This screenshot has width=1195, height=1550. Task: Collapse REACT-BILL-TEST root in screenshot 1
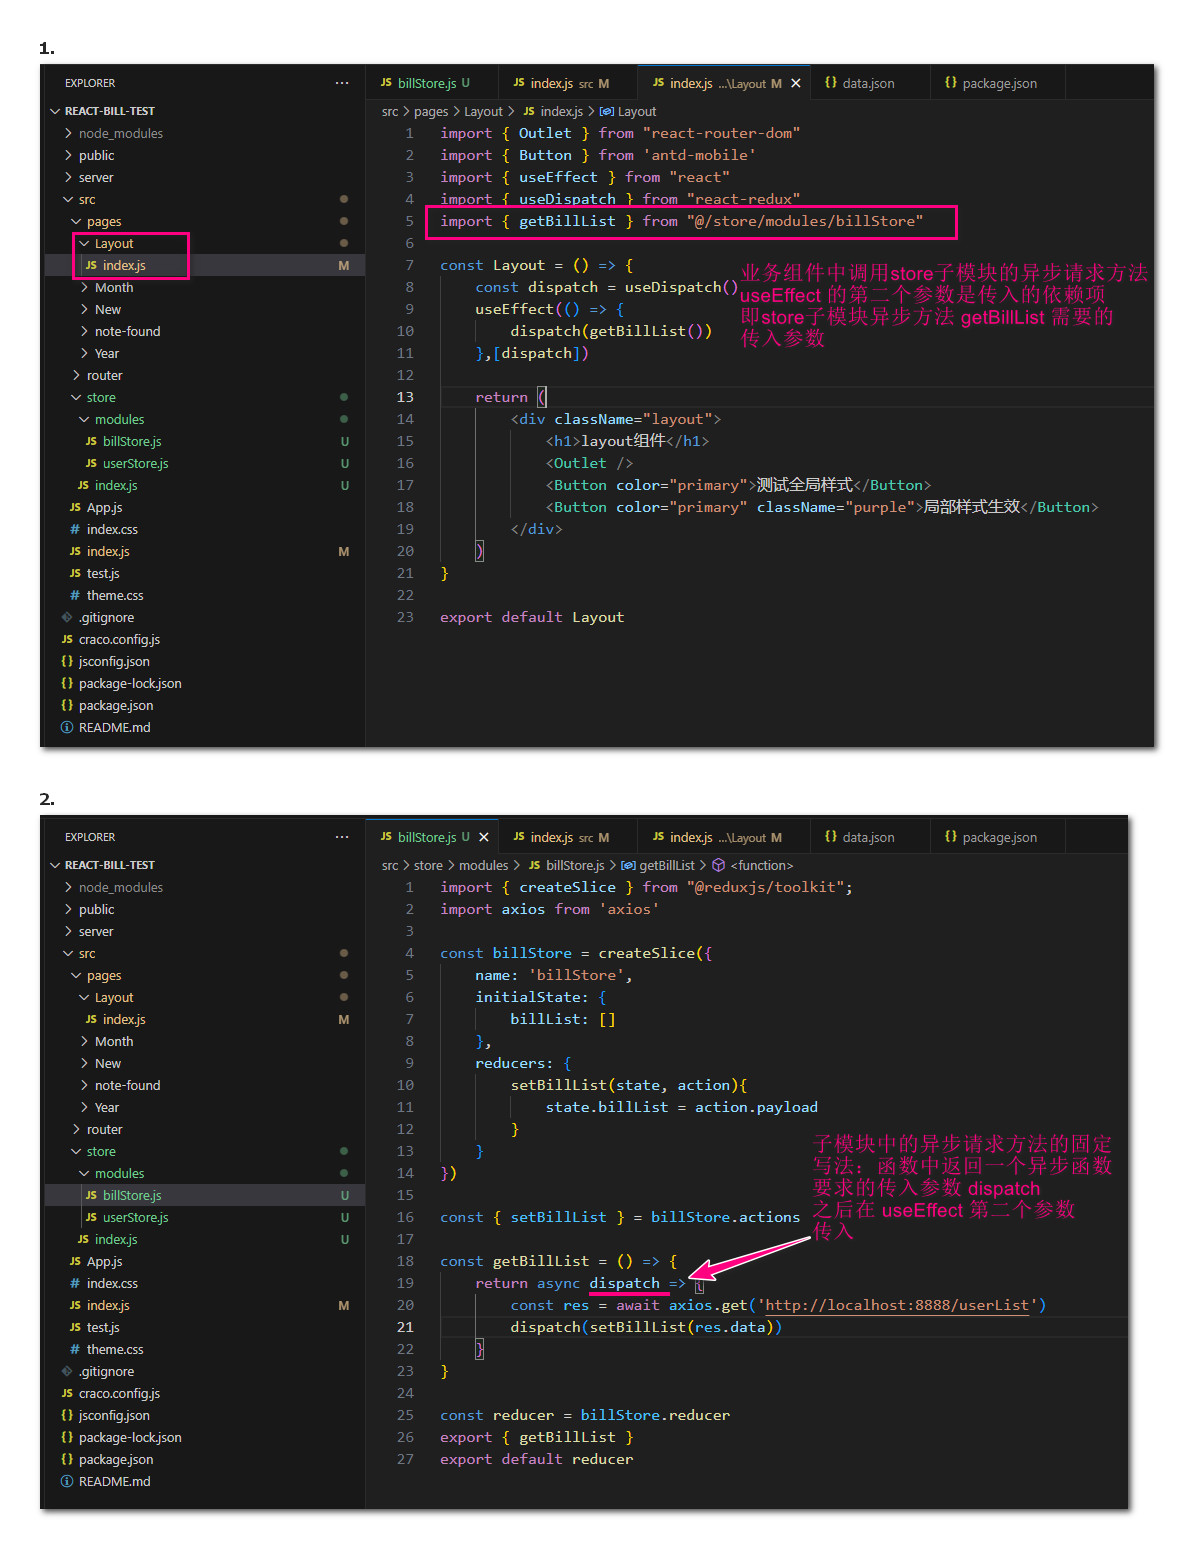(x=55, y=111)
